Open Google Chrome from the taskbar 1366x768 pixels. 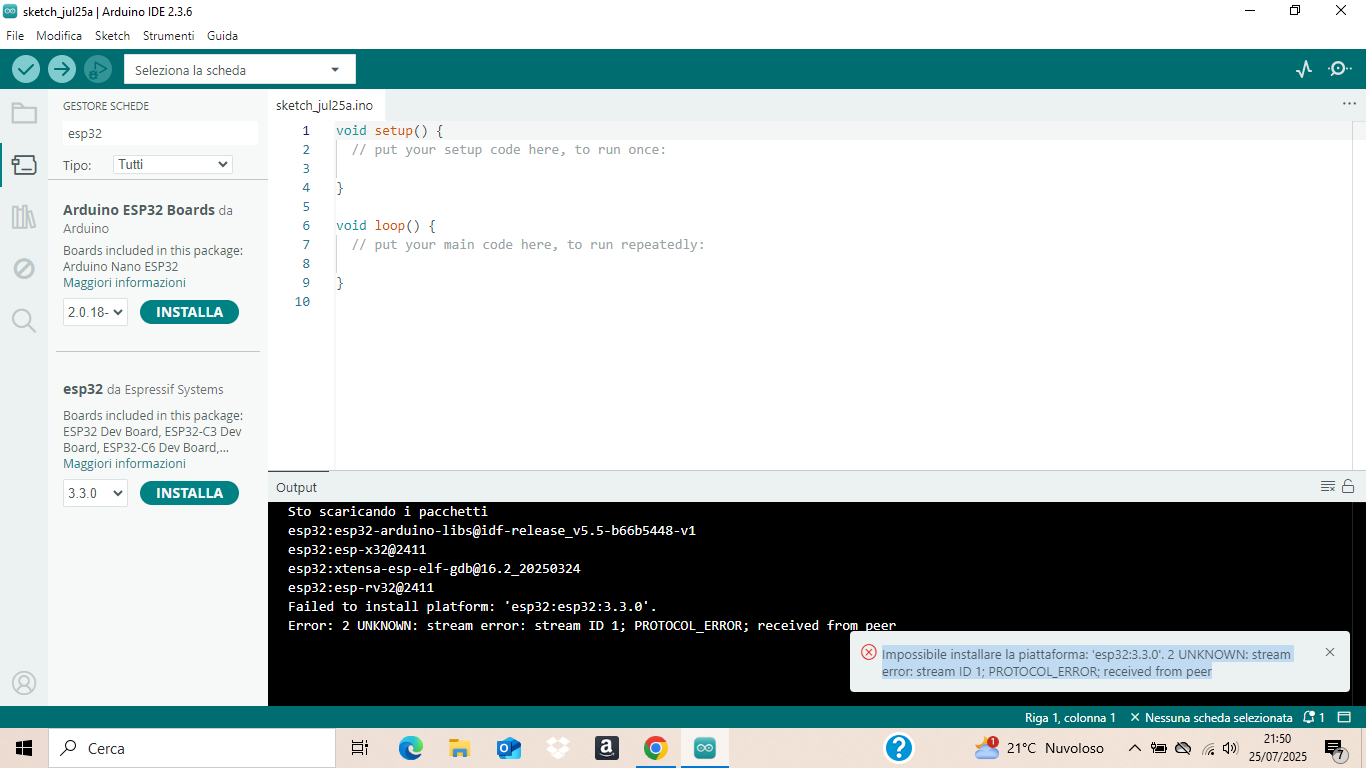[x=655, y=748]
